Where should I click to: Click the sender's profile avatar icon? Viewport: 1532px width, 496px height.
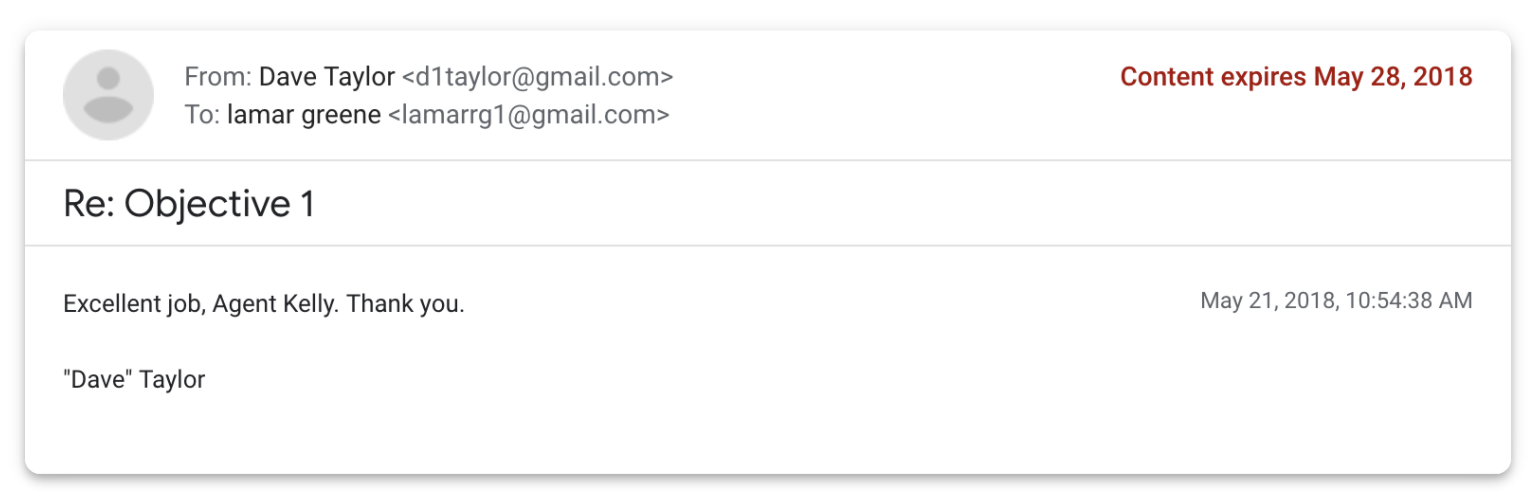[108, 95]
